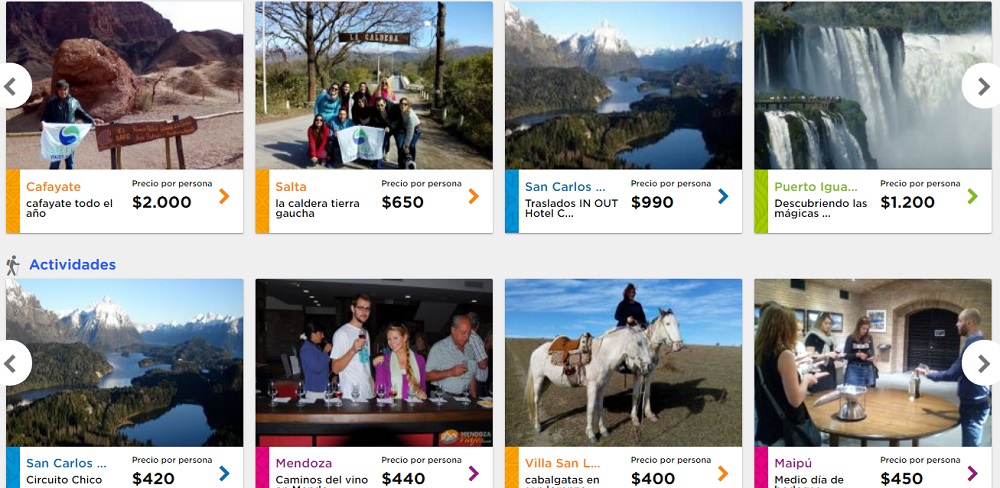Click the green arrow on Puerto Iguazú card
The image size is (1000, 488).
(973, 197)
